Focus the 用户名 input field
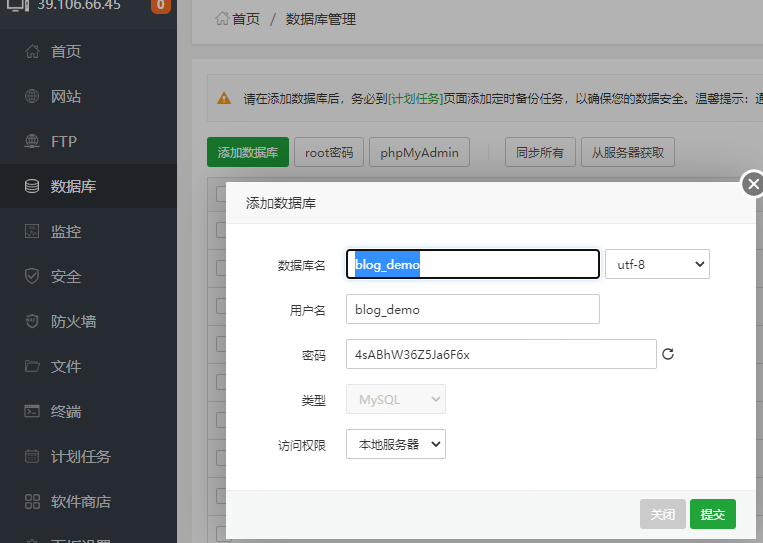The width and height of the screenshot is (763, 543). click(x=472, y=309)
